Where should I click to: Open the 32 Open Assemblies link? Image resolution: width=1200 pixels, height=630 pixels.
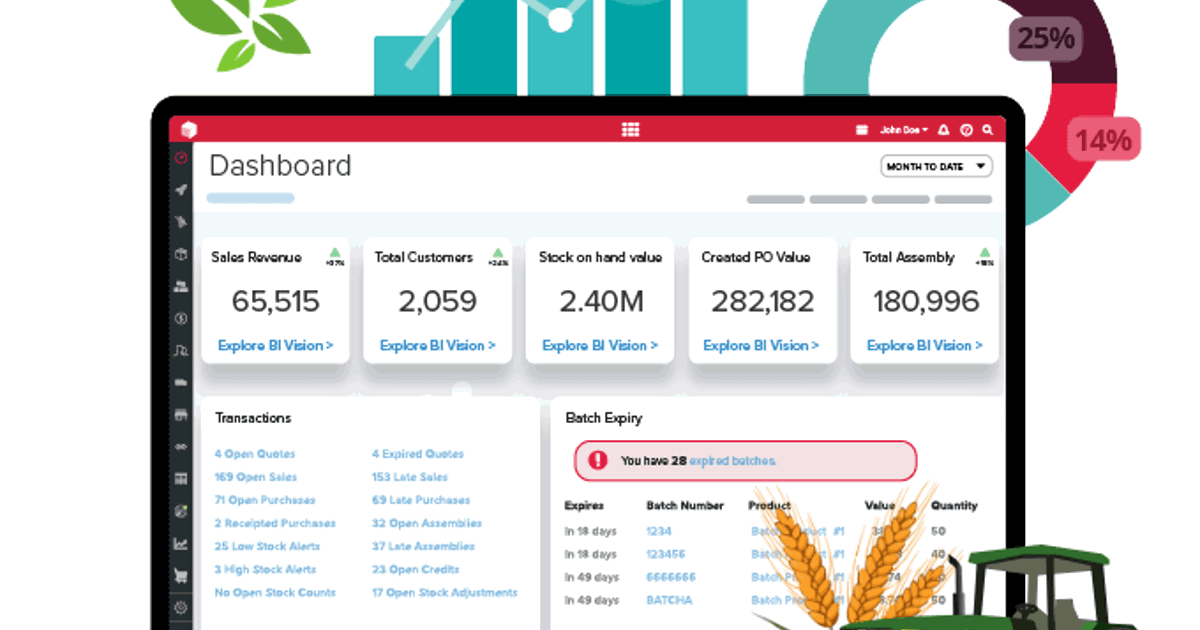(427, 523)
